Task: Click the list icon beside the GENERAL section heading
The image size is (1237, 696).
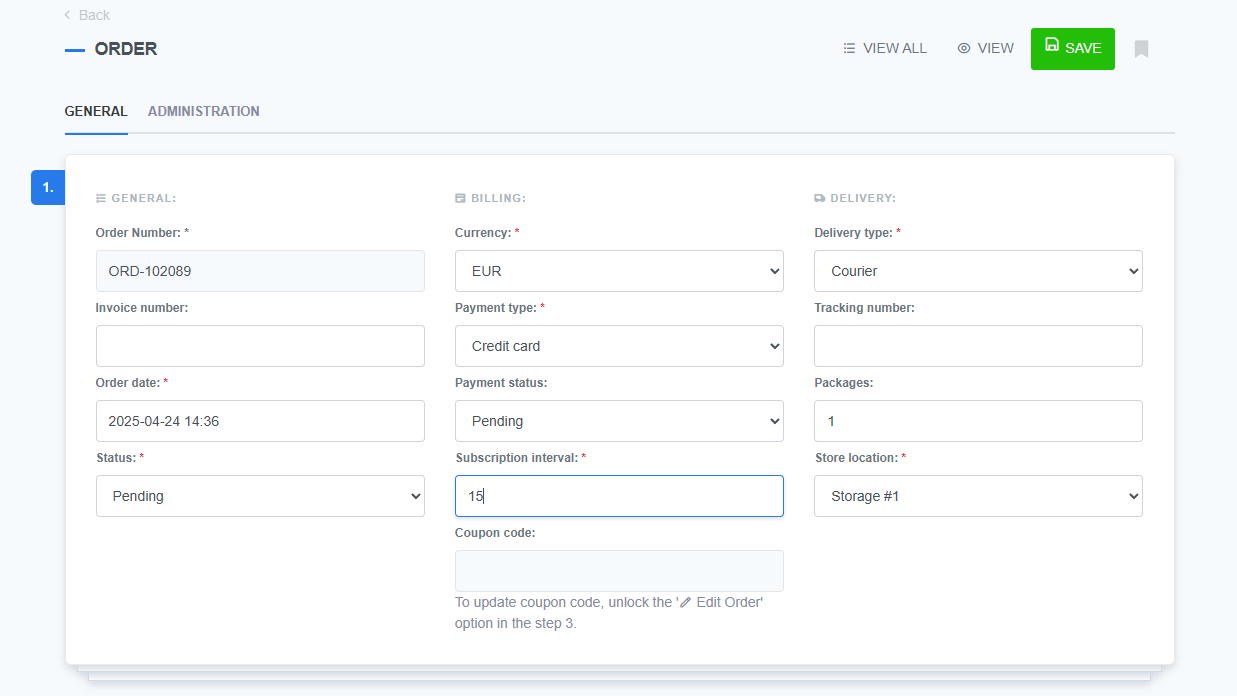Action: pyautogui.click(x=100, y=197)
